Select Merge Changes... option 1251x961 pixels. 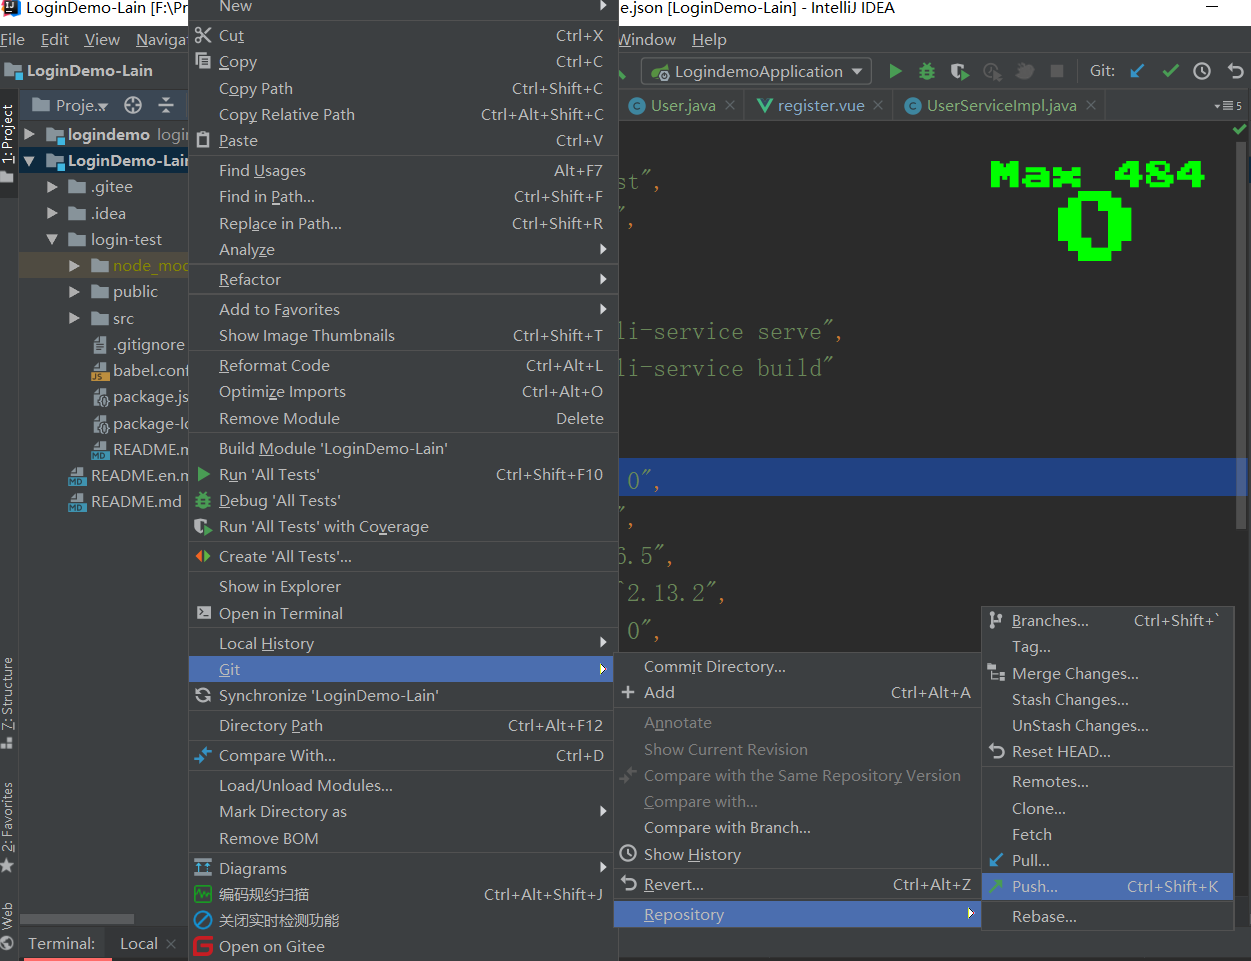point(1107,673)
